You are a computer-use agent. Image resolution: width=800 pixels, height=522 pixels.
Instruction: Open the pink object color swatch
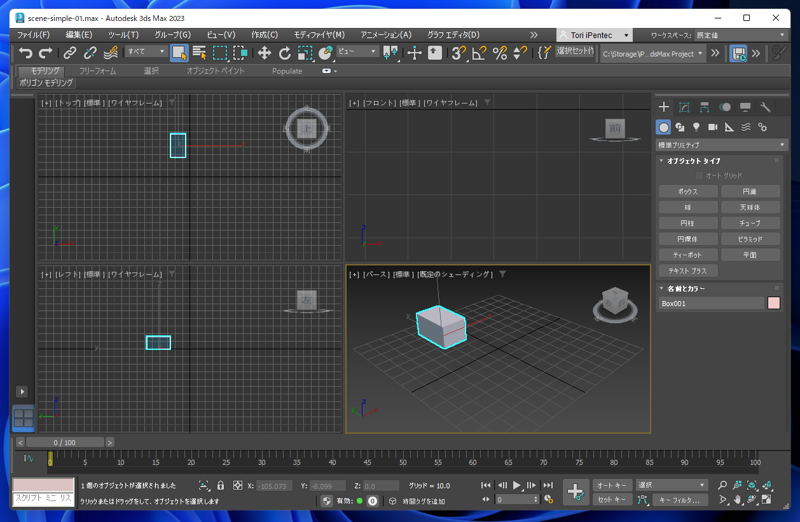point(773,303)
